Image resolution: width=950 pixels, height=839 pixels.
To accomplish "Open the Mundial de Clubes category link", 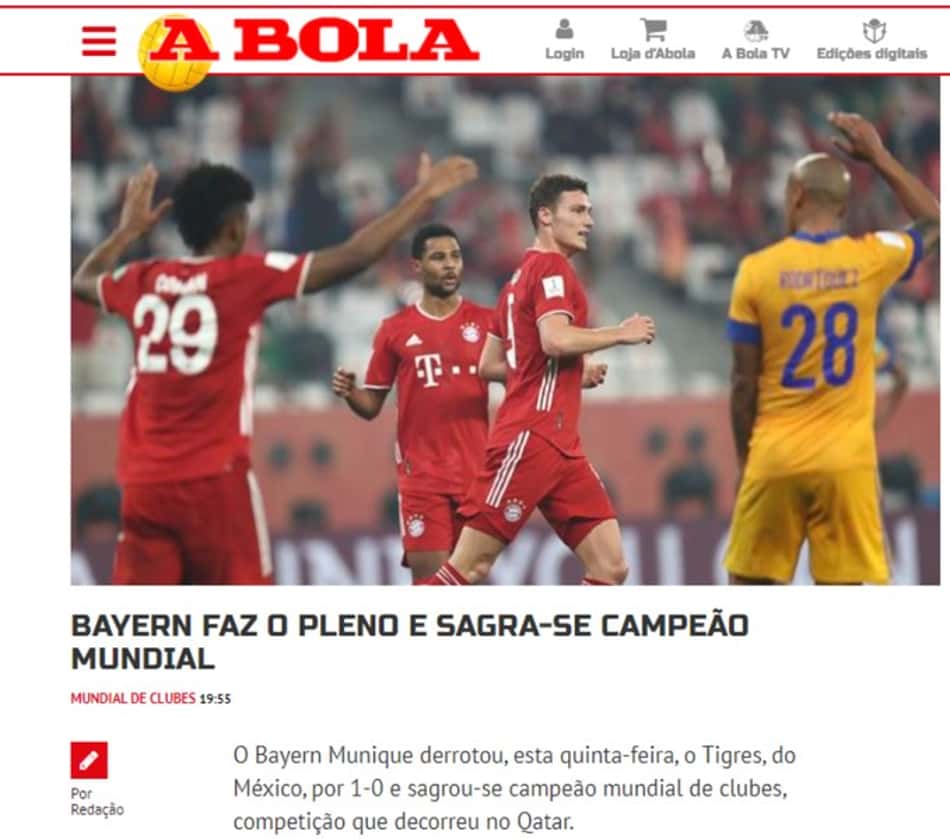I will tap(133, 698).
